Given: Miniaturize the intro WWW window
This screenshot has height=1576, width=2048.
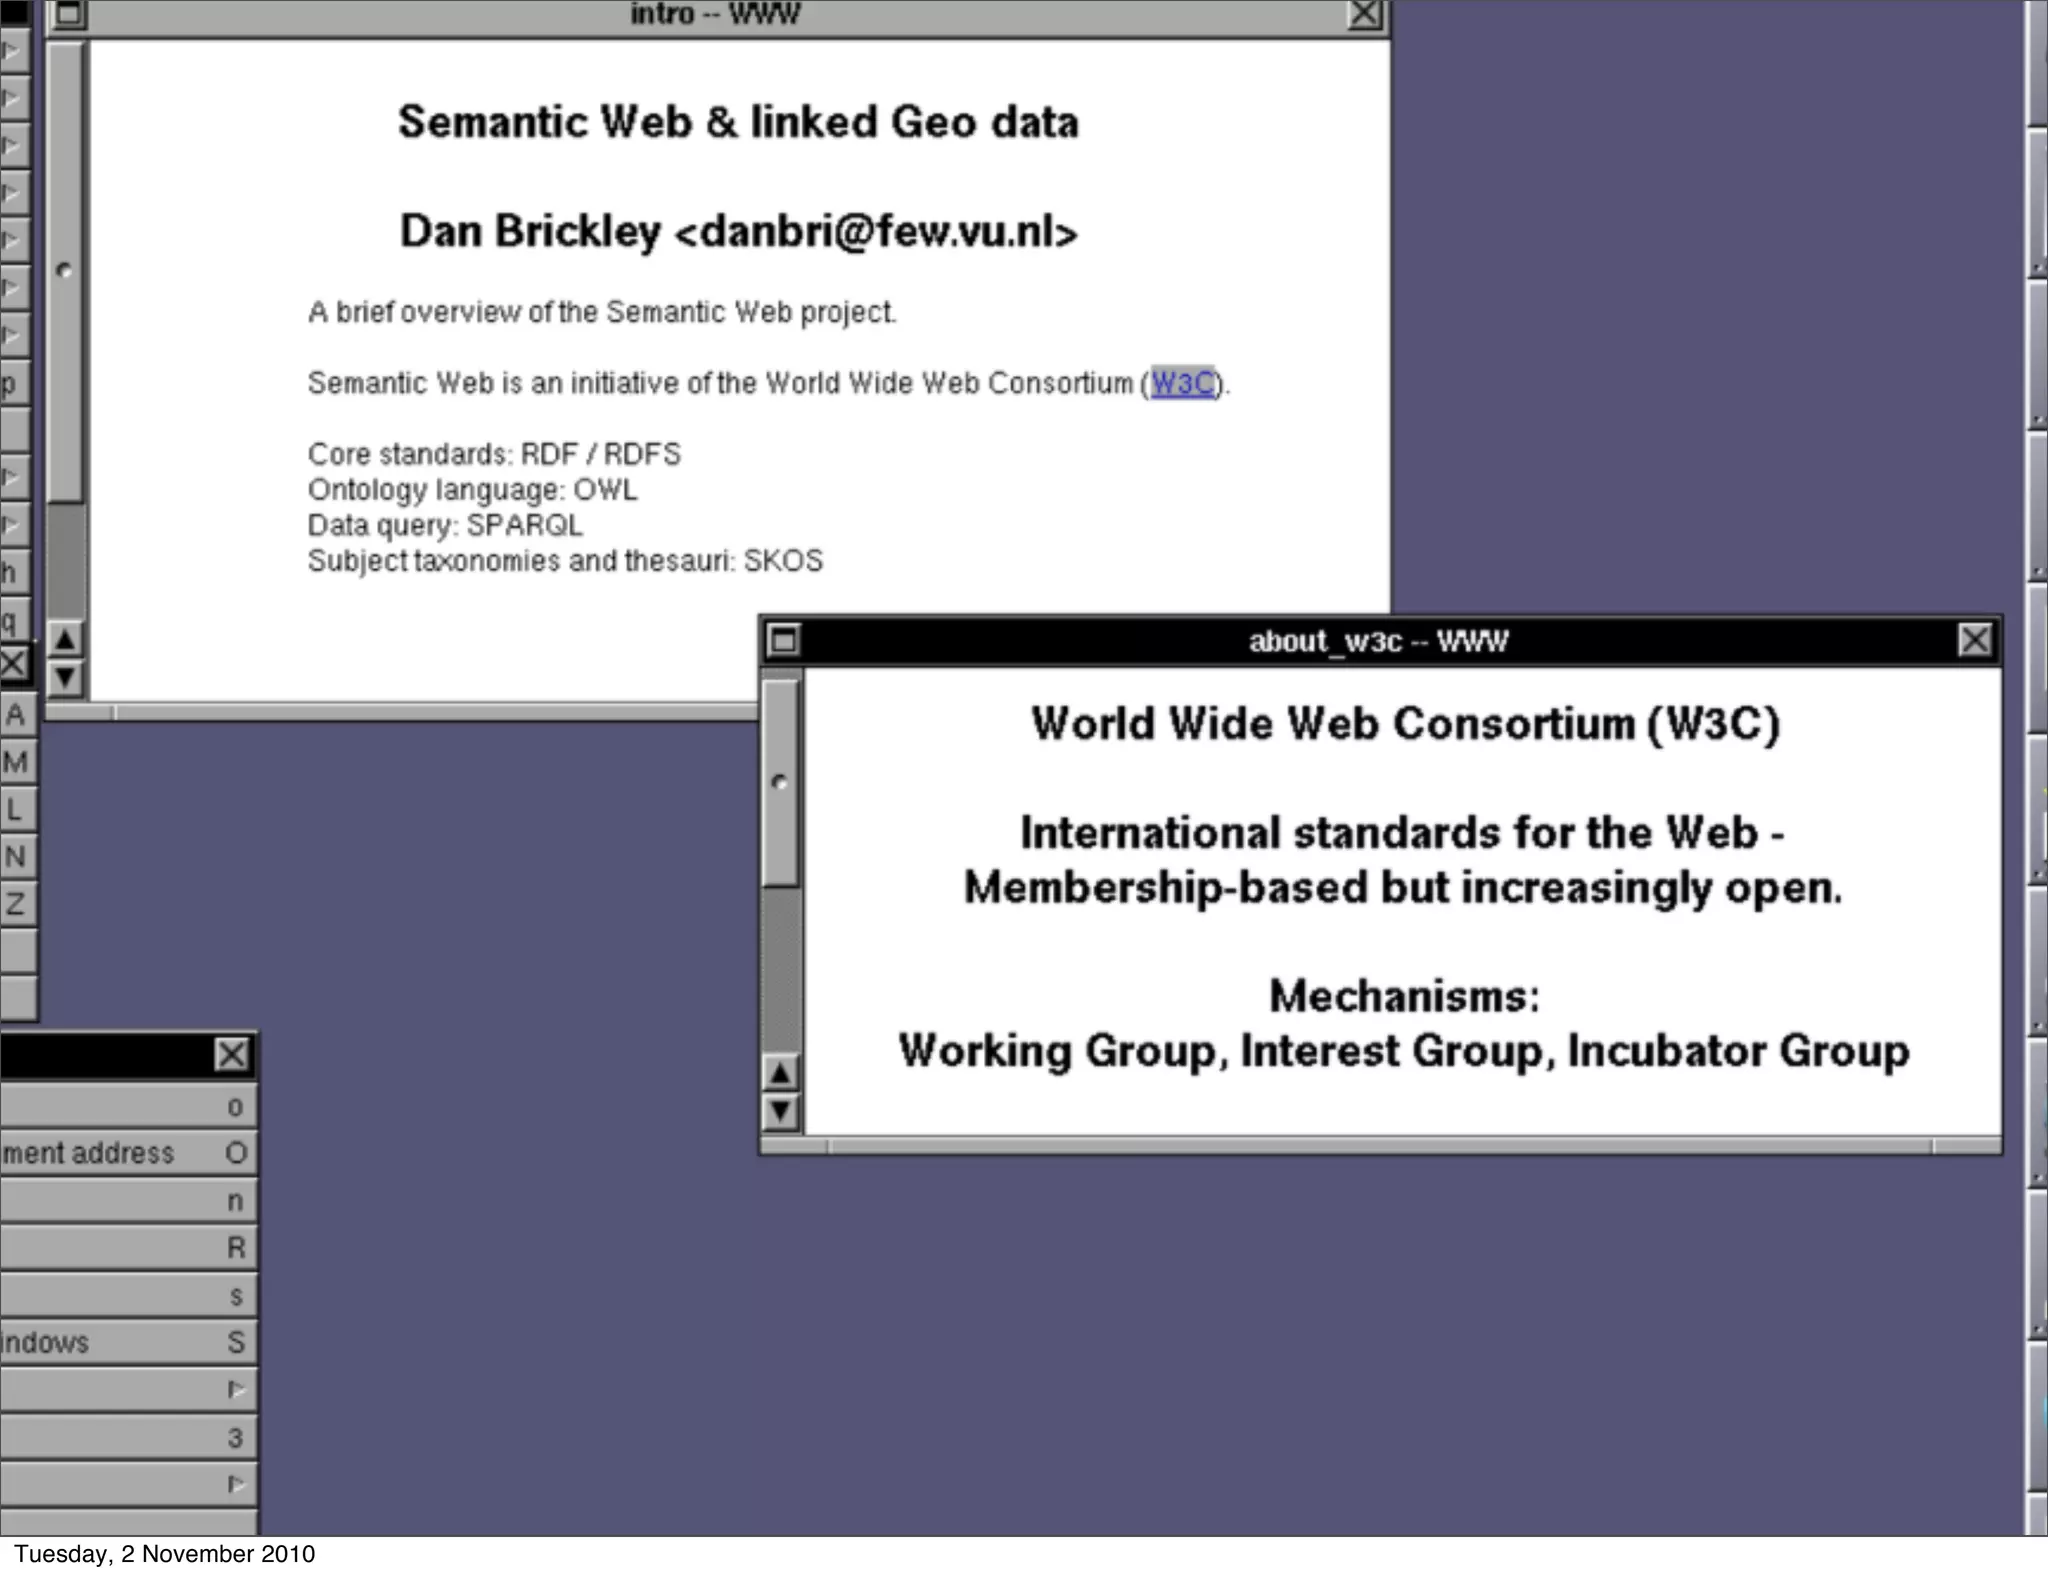Looking at the screenshot, I should [69, 14].
